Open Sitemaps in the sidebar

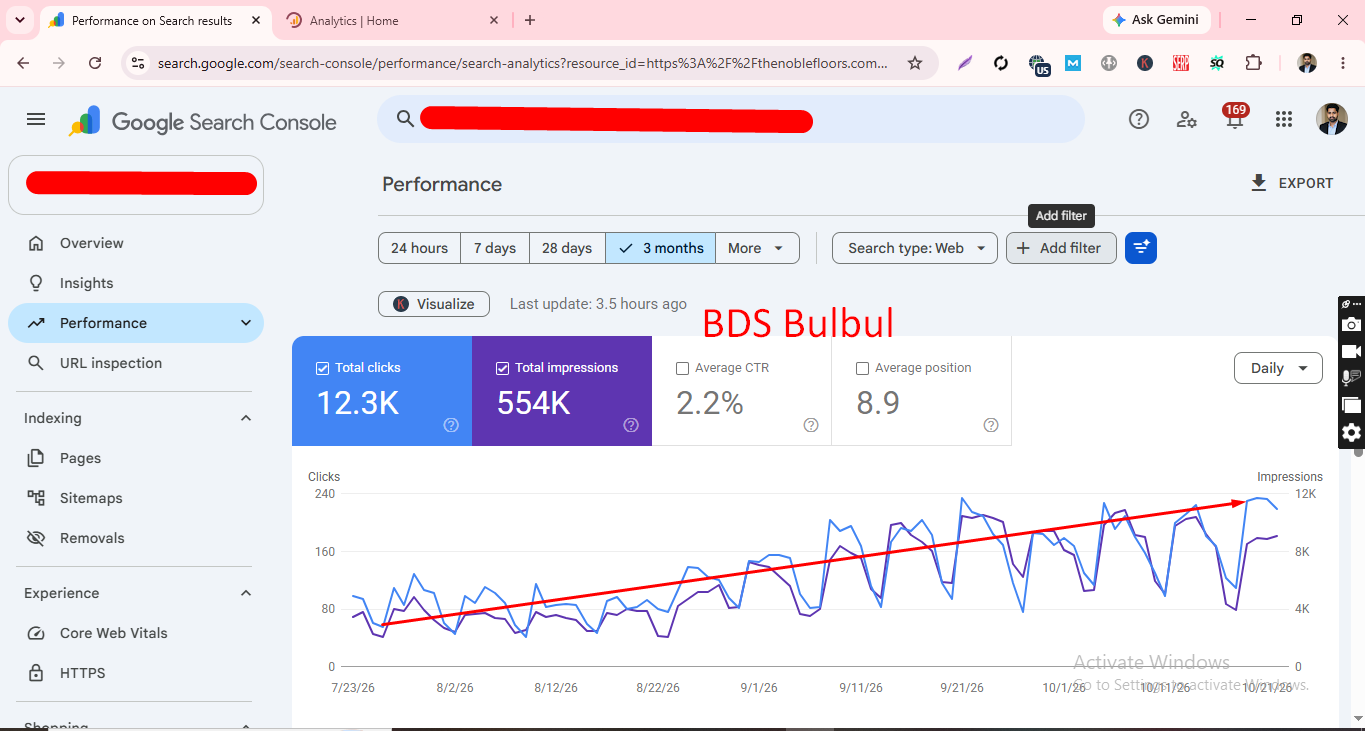(x=136, y=498)
